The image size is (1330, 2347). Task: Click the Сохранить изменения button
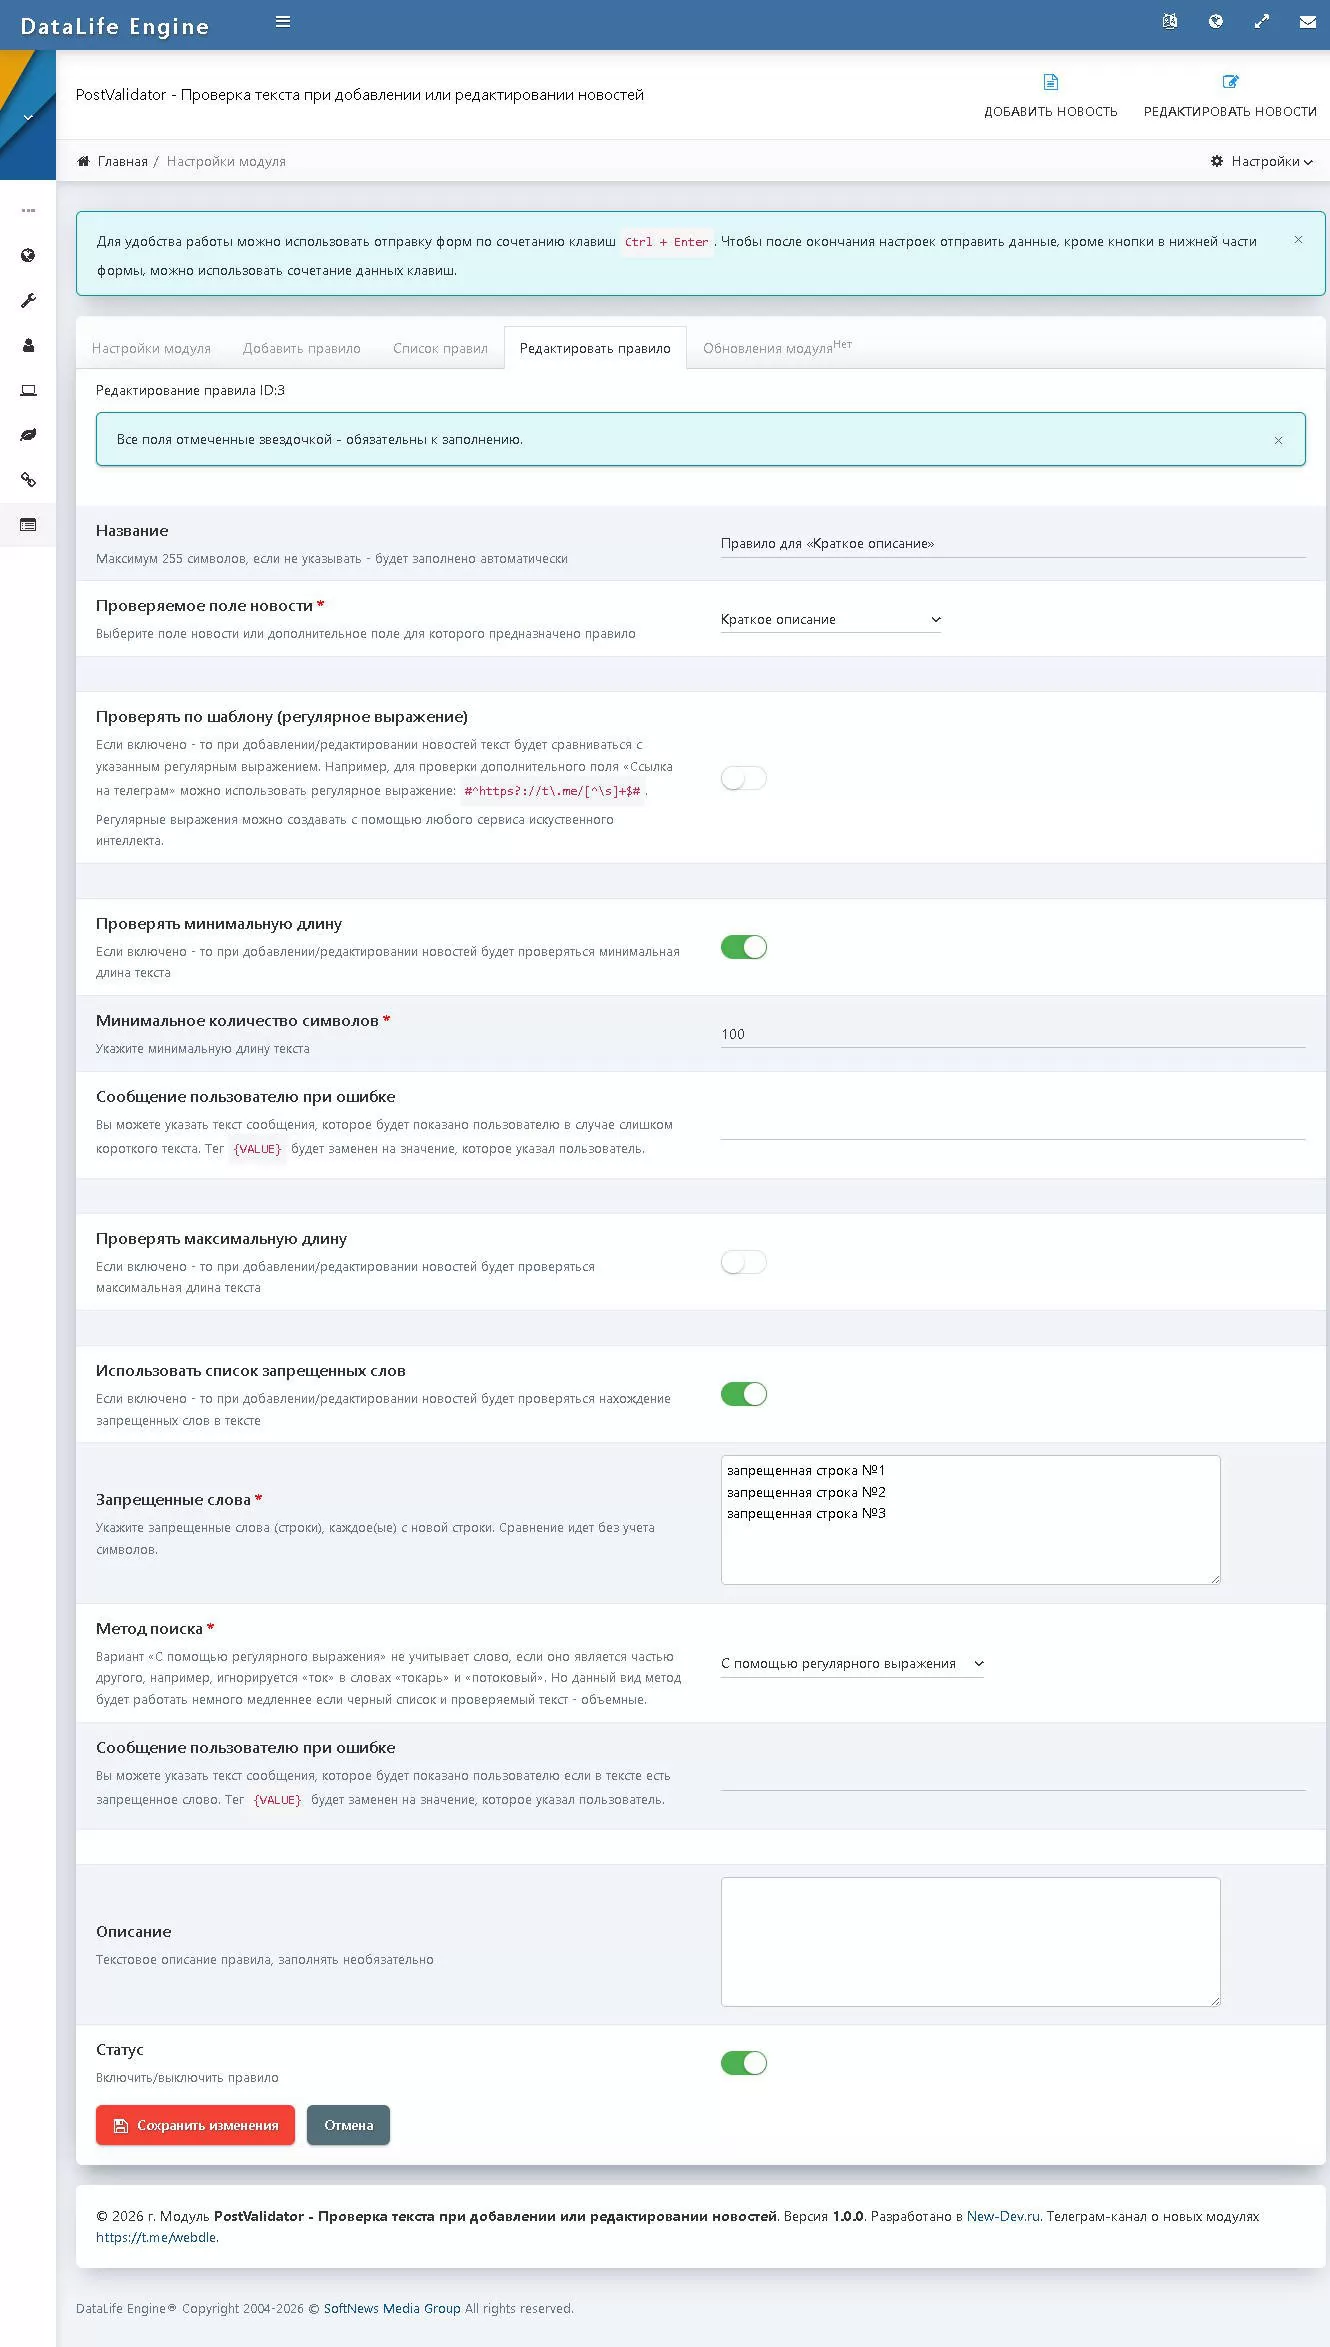pyautogui.click(x=195, y=2125)
